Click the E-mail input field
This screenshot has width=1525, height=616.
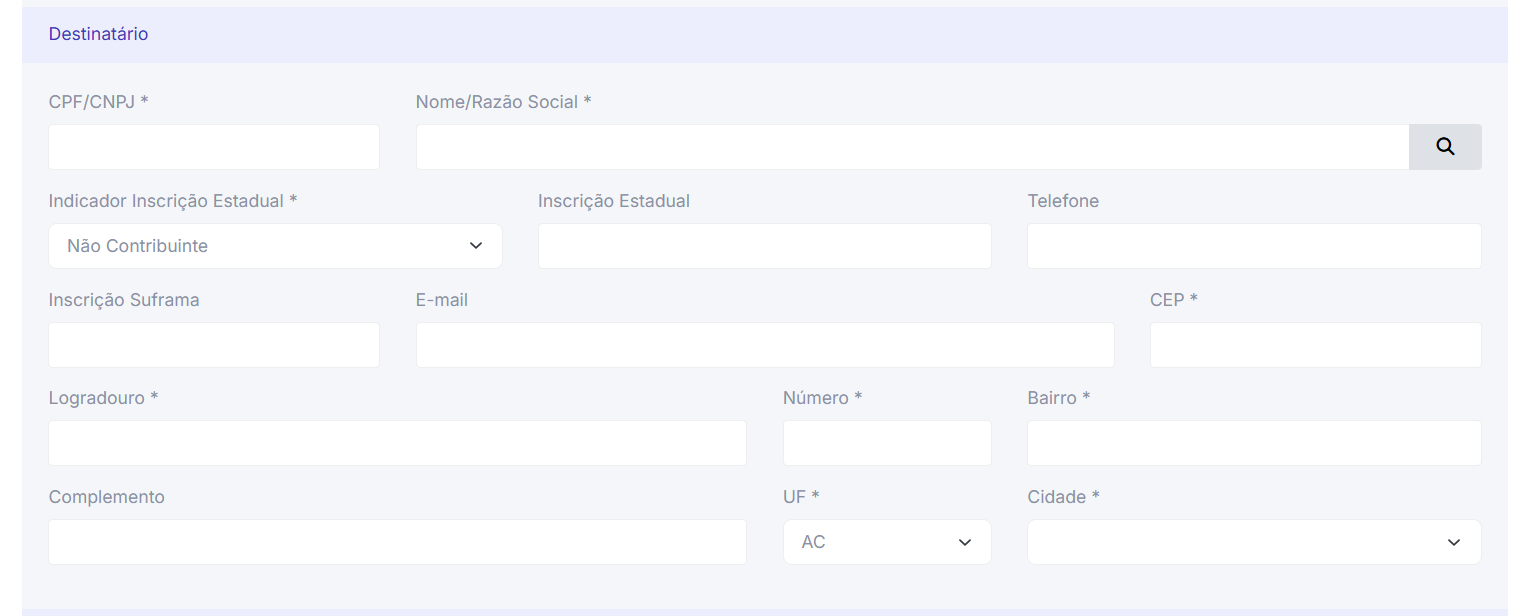765,345
